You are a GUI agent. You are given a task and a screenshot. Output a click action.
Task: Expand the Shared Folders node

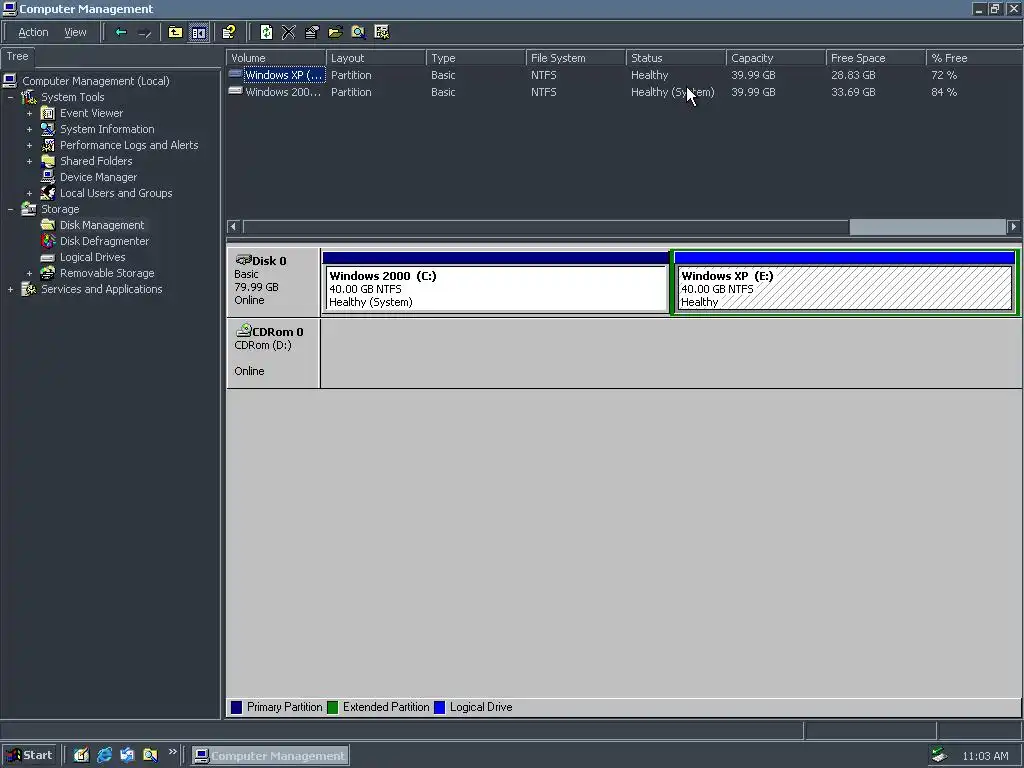29,161
